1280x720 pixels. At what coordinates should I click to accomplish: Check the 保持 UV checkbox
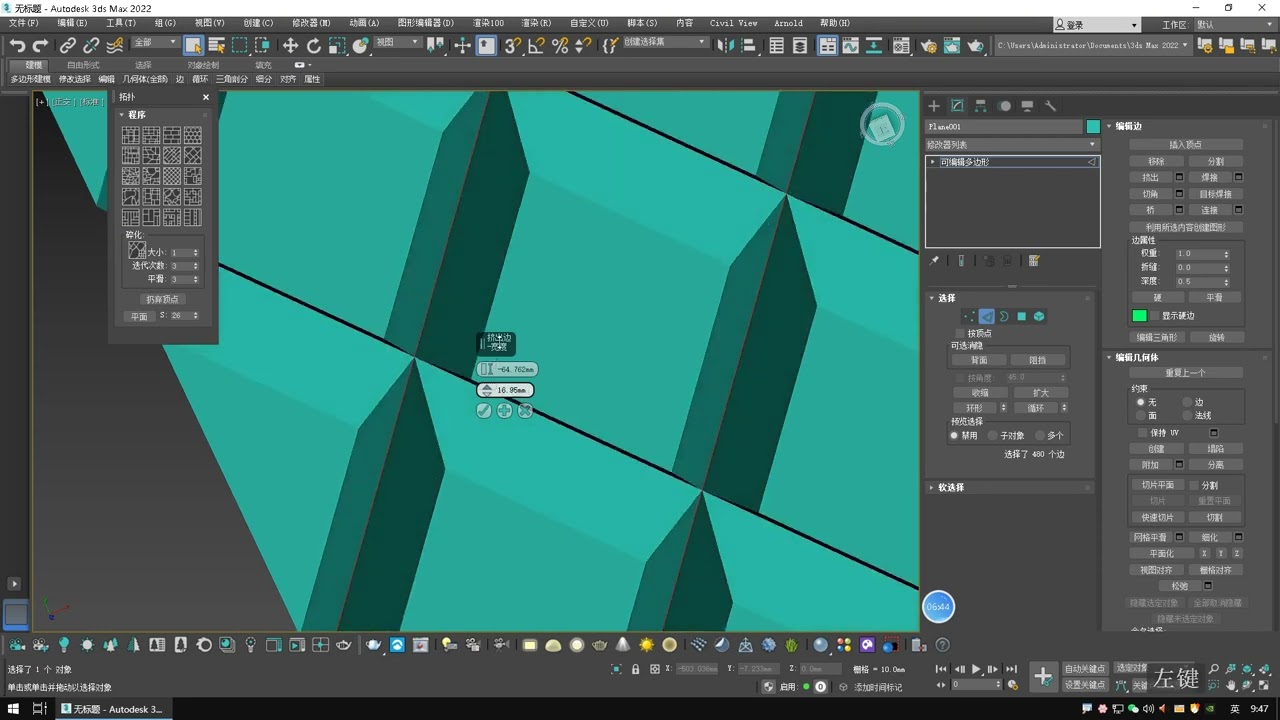(x=1141, y=433)
